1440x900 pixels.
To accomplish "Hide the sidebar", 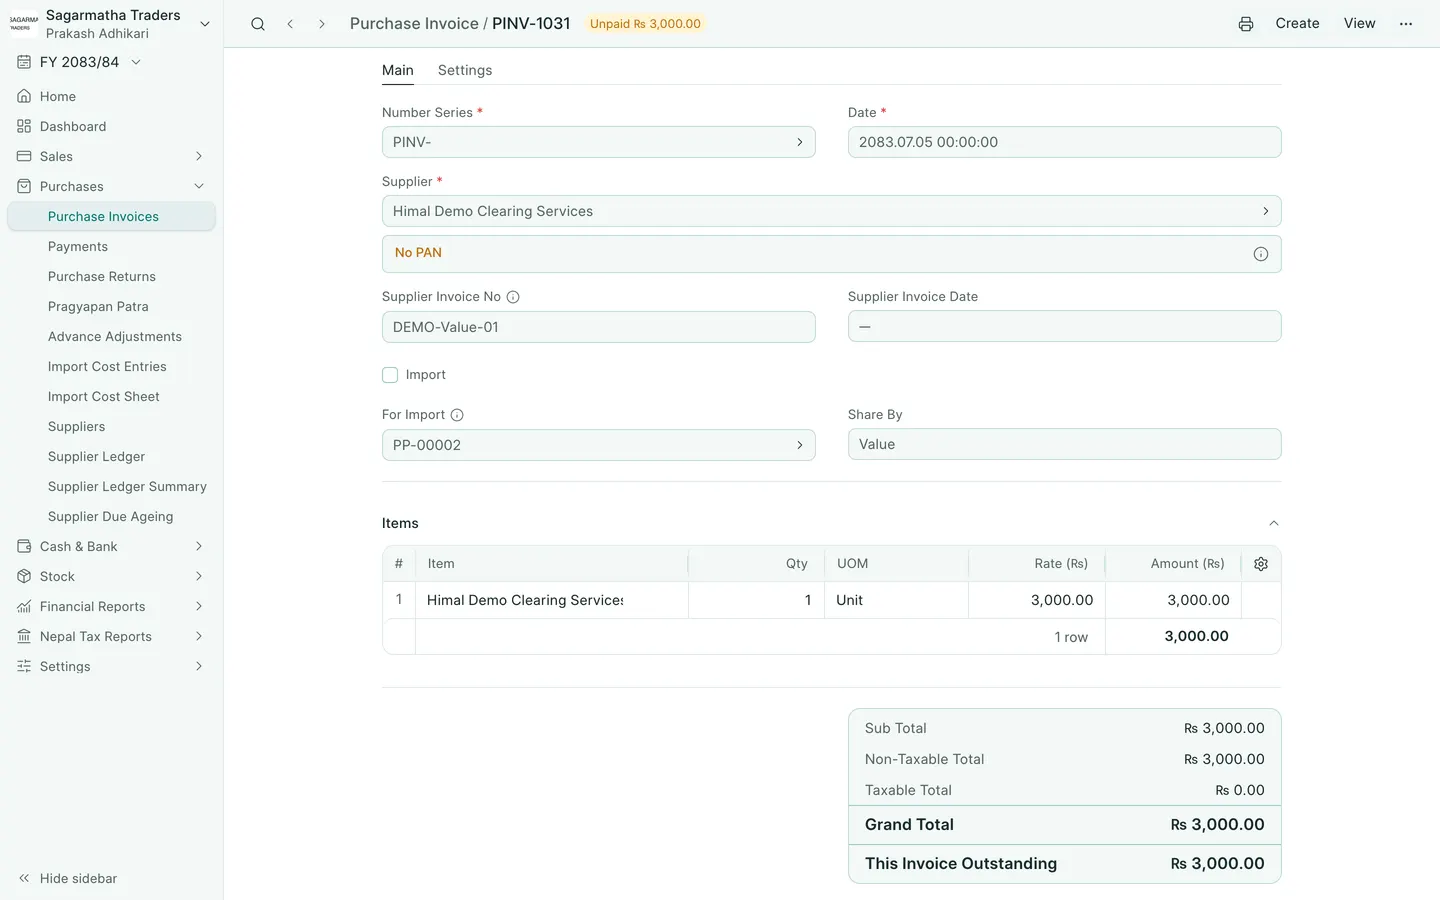I will (x=68, y=878).
